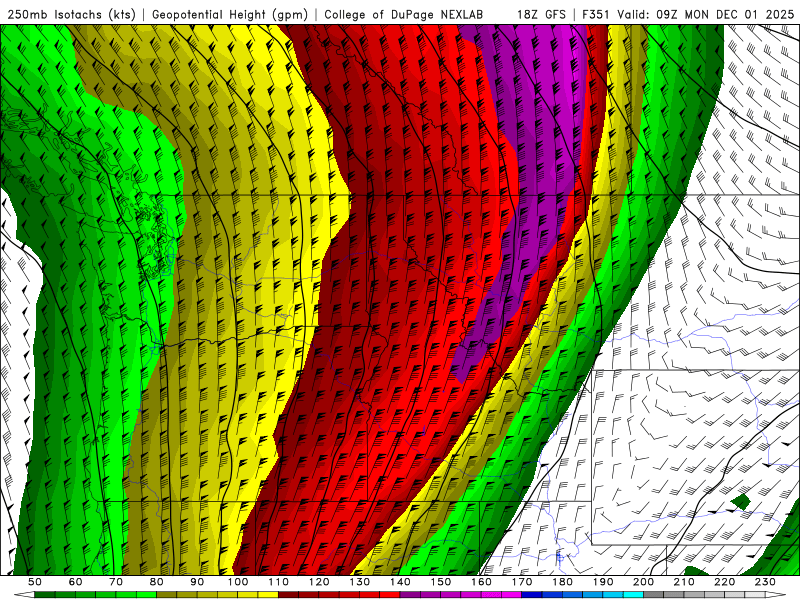Viewport: 800px width, 600px height.
Task: Click the "Valid: 09Z MON DEC 01 2025" text
Action: pyautogui.click(x=706, y=15)
